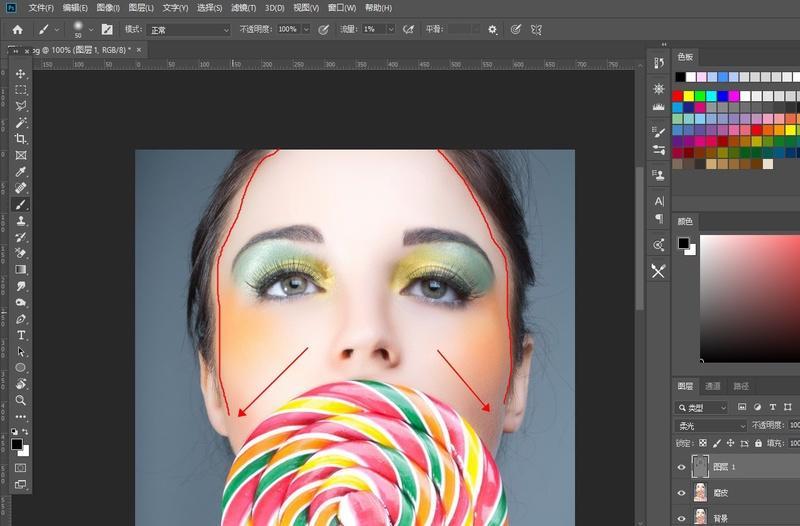The image size is (800, 526).
Task: Open tool preset picker arrow
Action: pyautogui.click(x=57, y=30)
